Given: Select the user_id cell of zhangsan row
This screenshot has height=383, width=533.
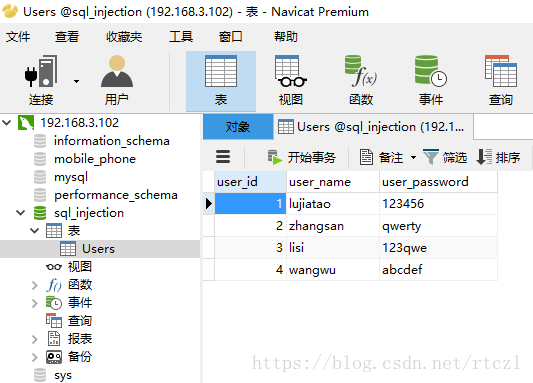Looking at the screenshot, I should coord(251,226).
